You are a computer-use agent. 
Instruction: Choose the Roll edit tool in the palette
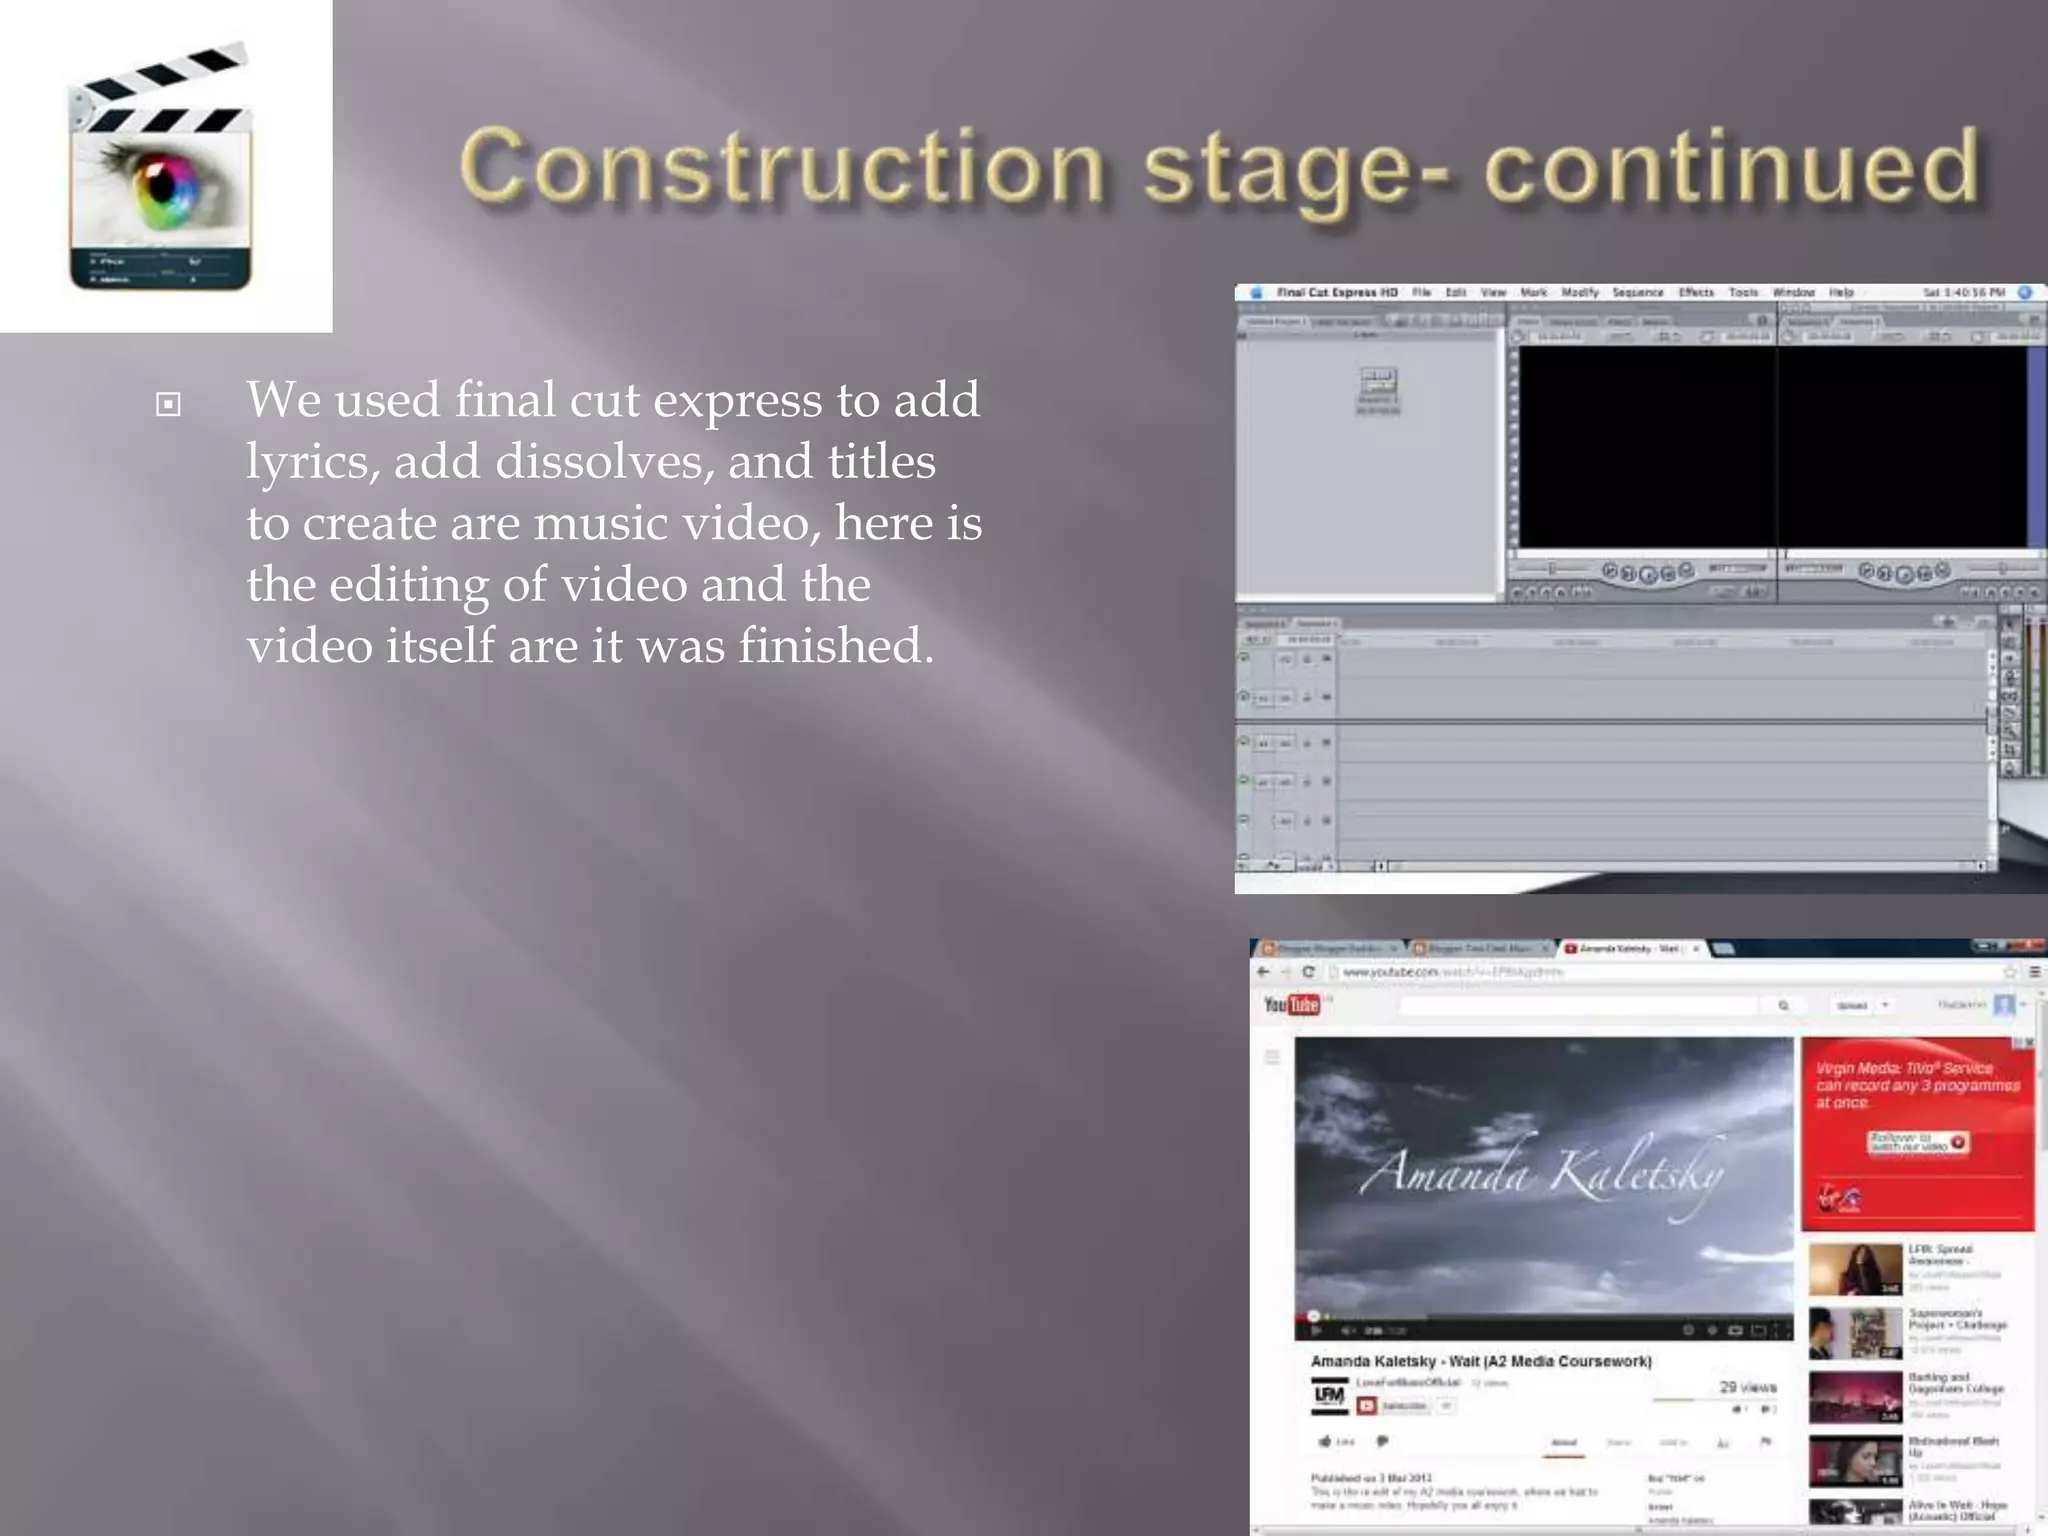click(2009, 678)
